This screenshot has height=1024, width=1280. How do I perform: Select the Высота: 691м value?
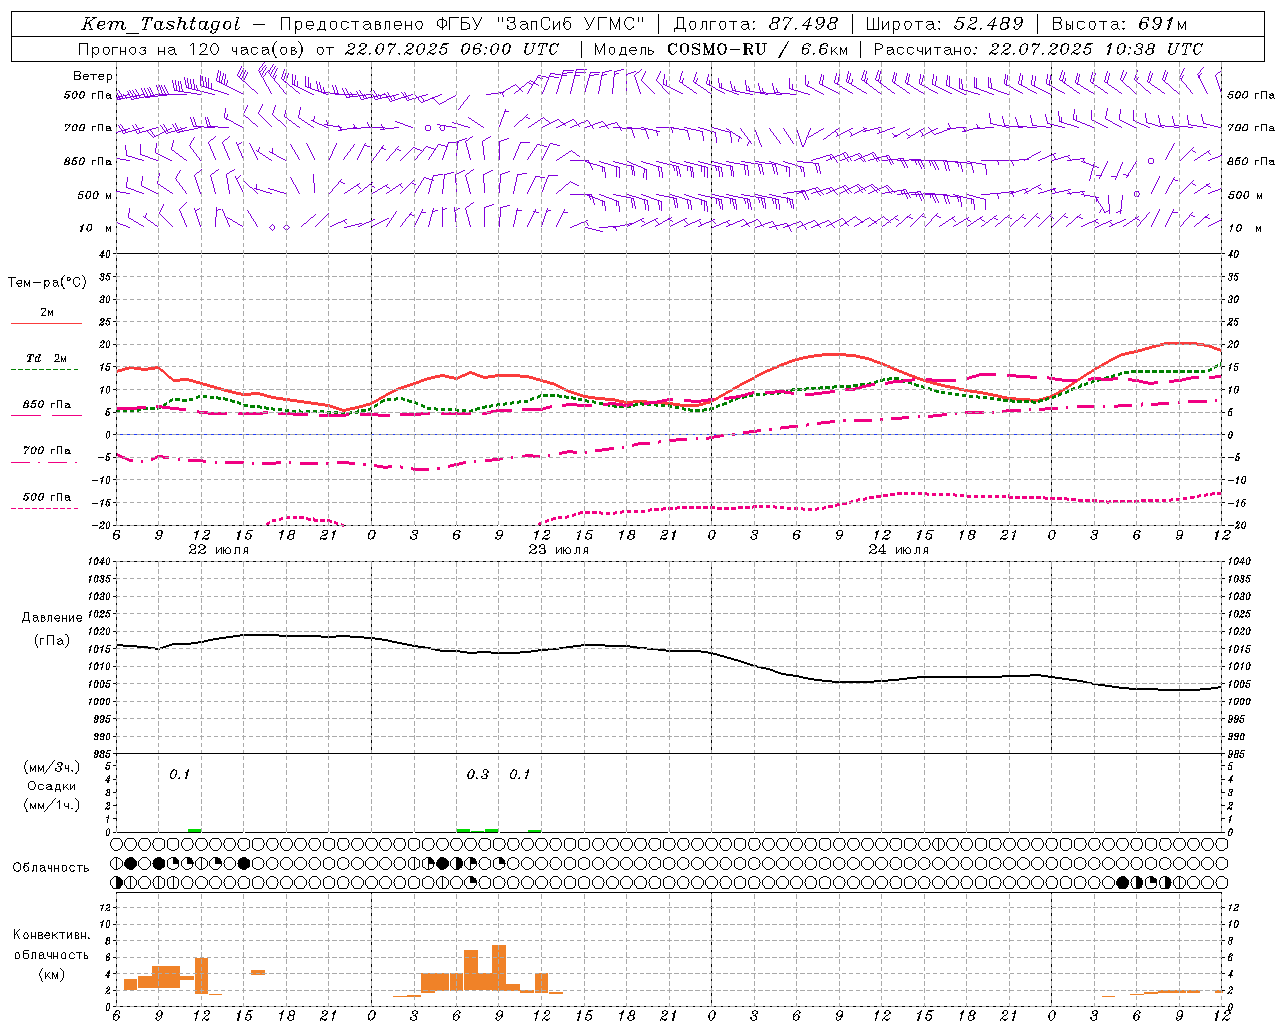pos(1119,24)
